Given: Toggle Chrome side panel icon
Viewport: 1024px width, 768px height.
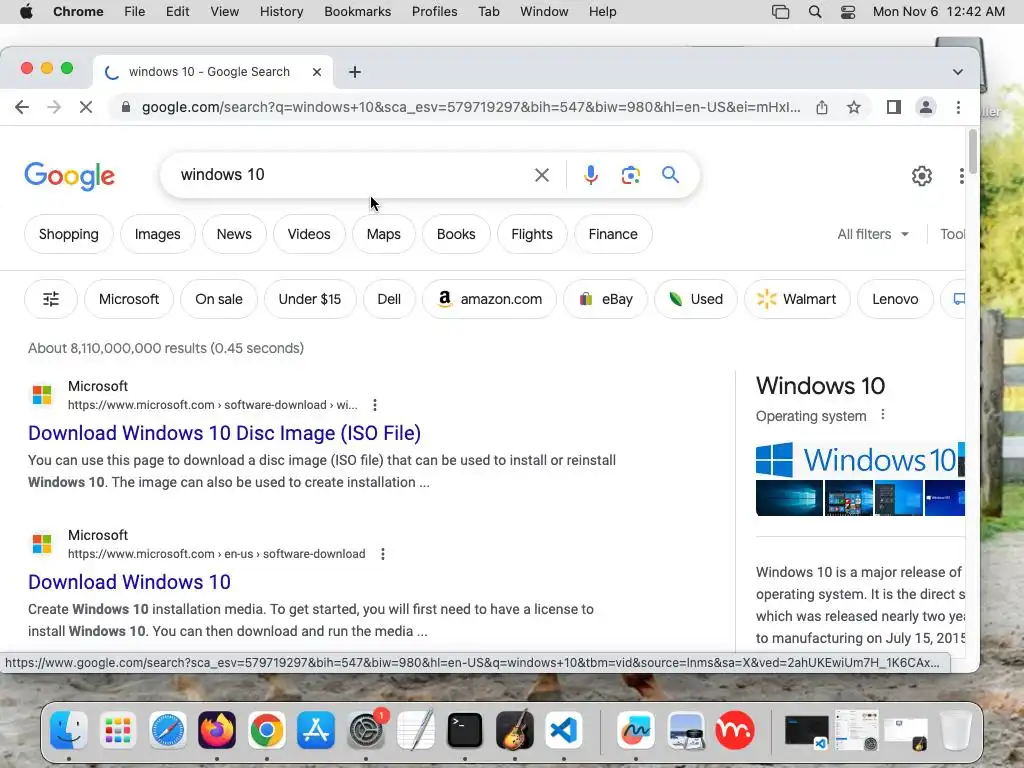Looking at the screenshot, I should point(893,107).
